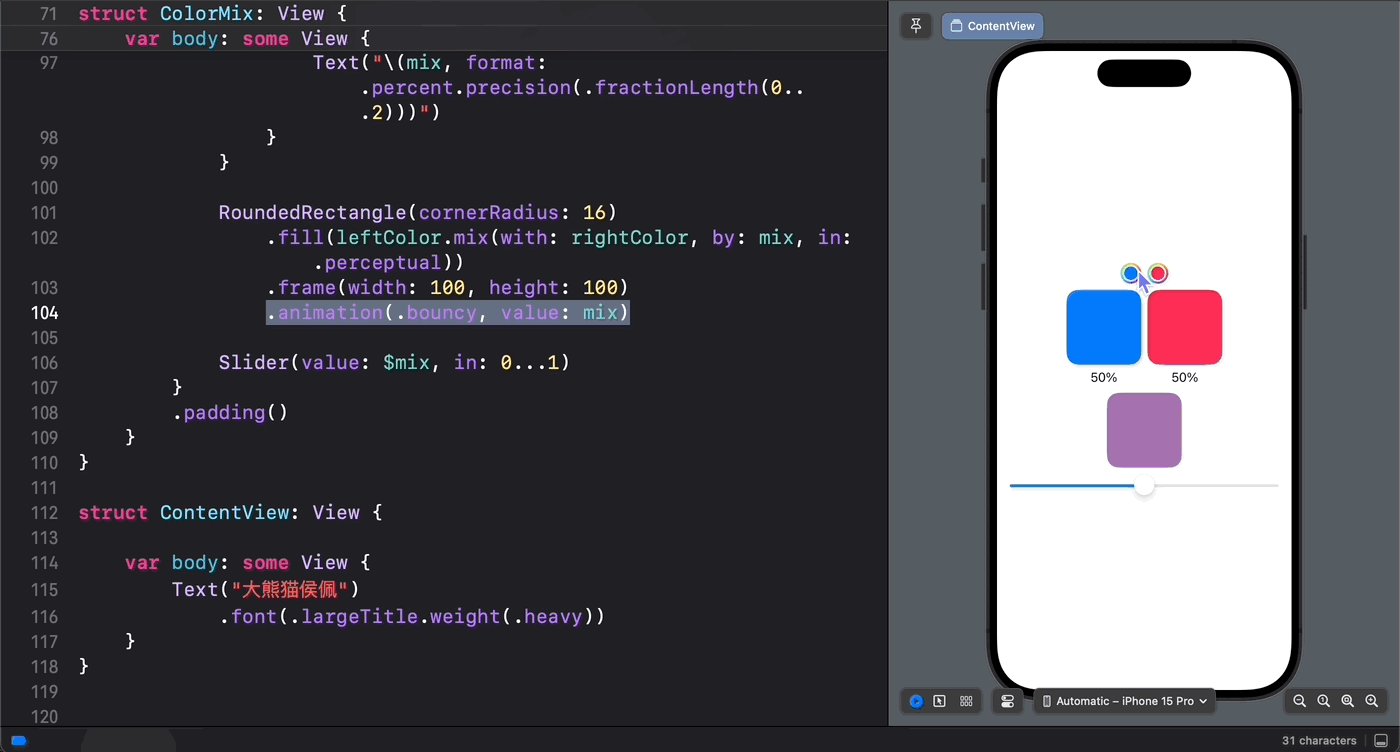The image size is (1400, 752).
Task: Click the mix slider thumb
Action: [1144, 486]
